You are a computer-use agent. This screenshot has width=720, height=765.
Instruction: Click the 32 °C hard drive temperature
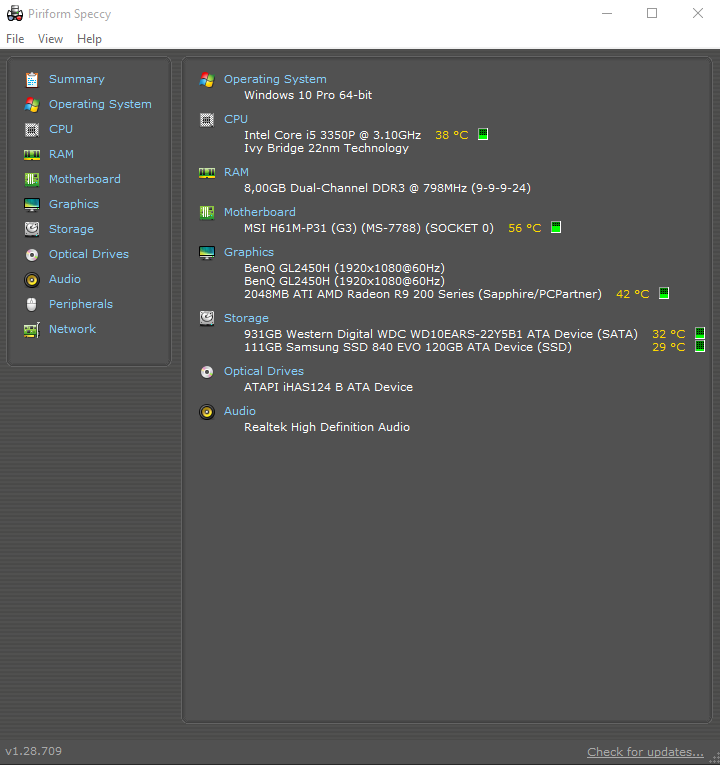[669, 334]
